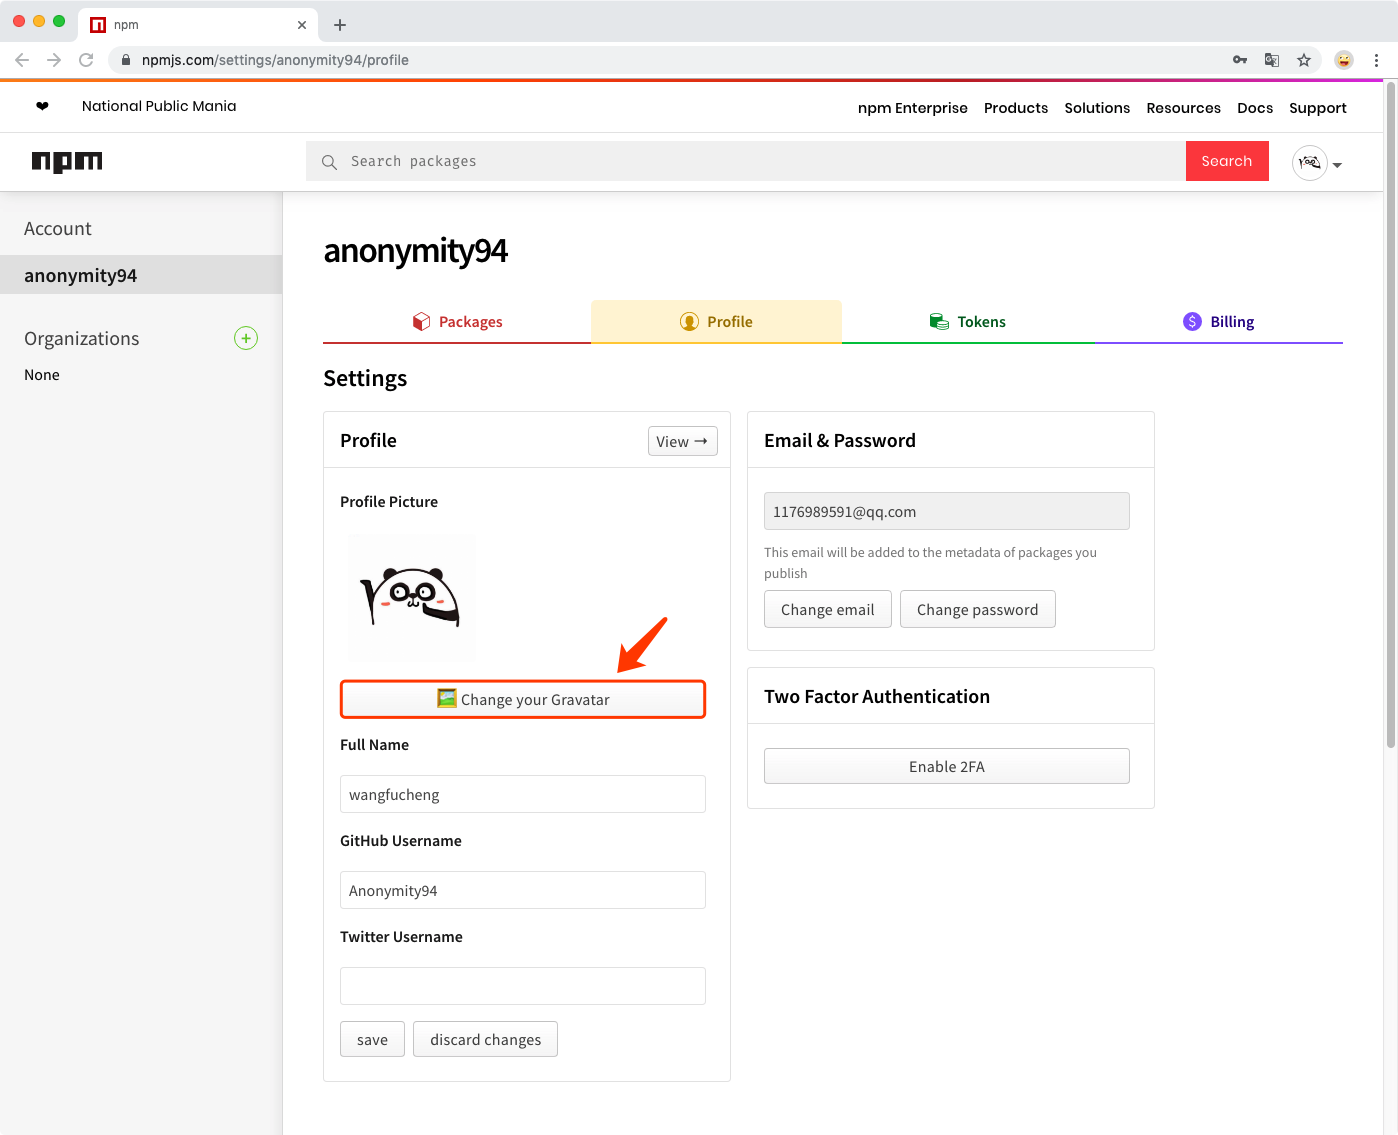Screen dimensions: 1398x1135
Task: Click the save button
Action: 372,1039
